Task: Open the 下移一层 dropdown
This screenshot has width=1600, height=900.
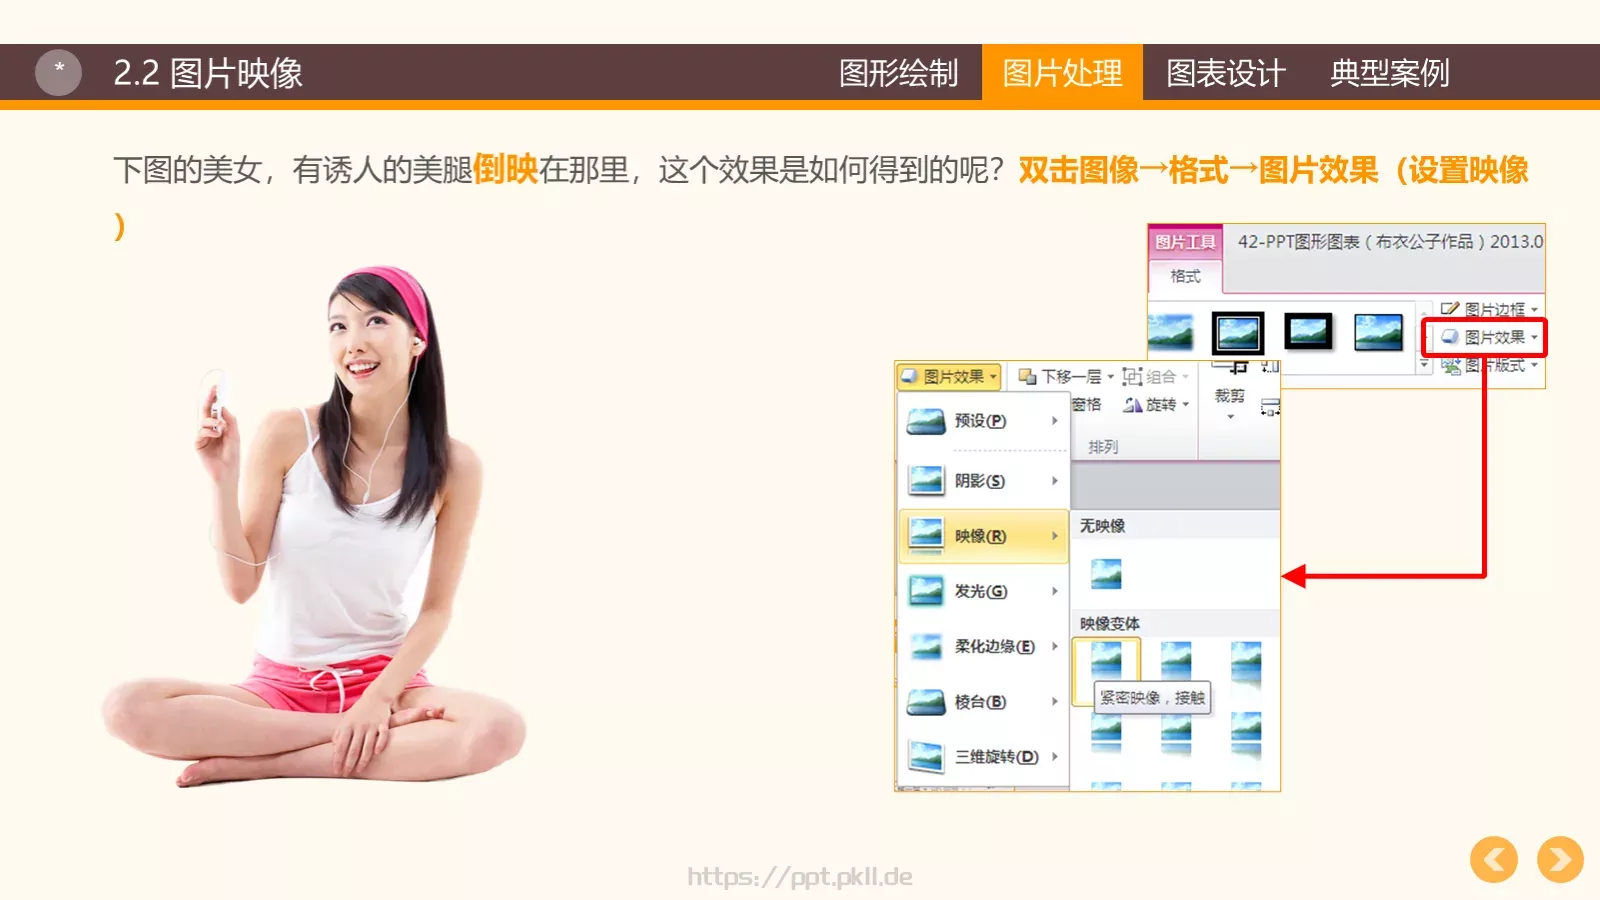Action: (1065, 376)
